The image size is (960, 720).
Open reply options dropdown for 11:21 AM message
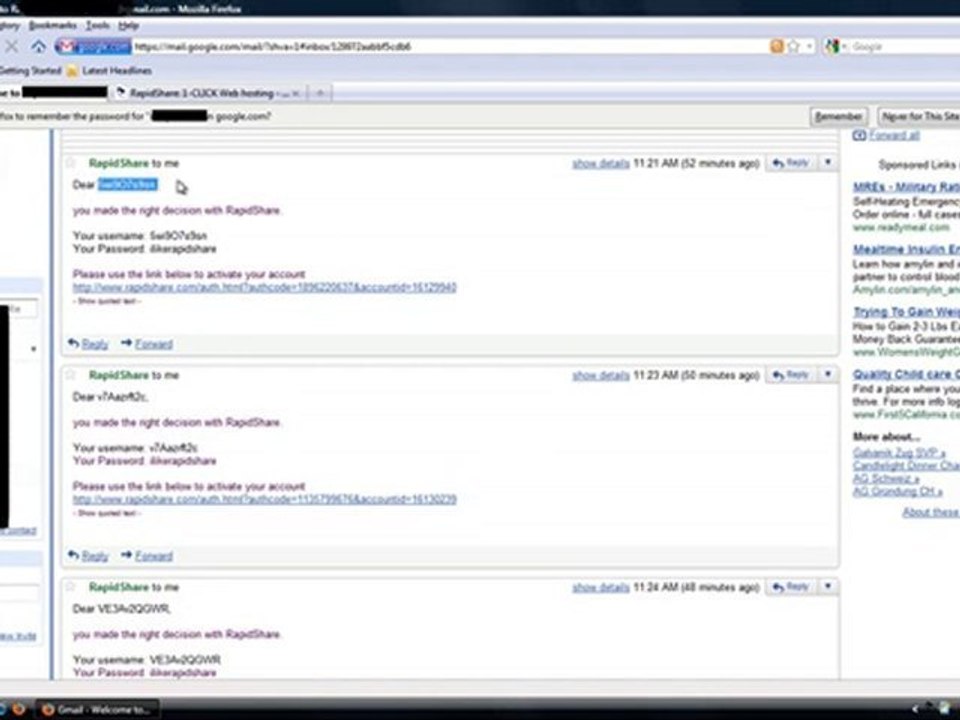pyautogui.click(x=828, y=163)
